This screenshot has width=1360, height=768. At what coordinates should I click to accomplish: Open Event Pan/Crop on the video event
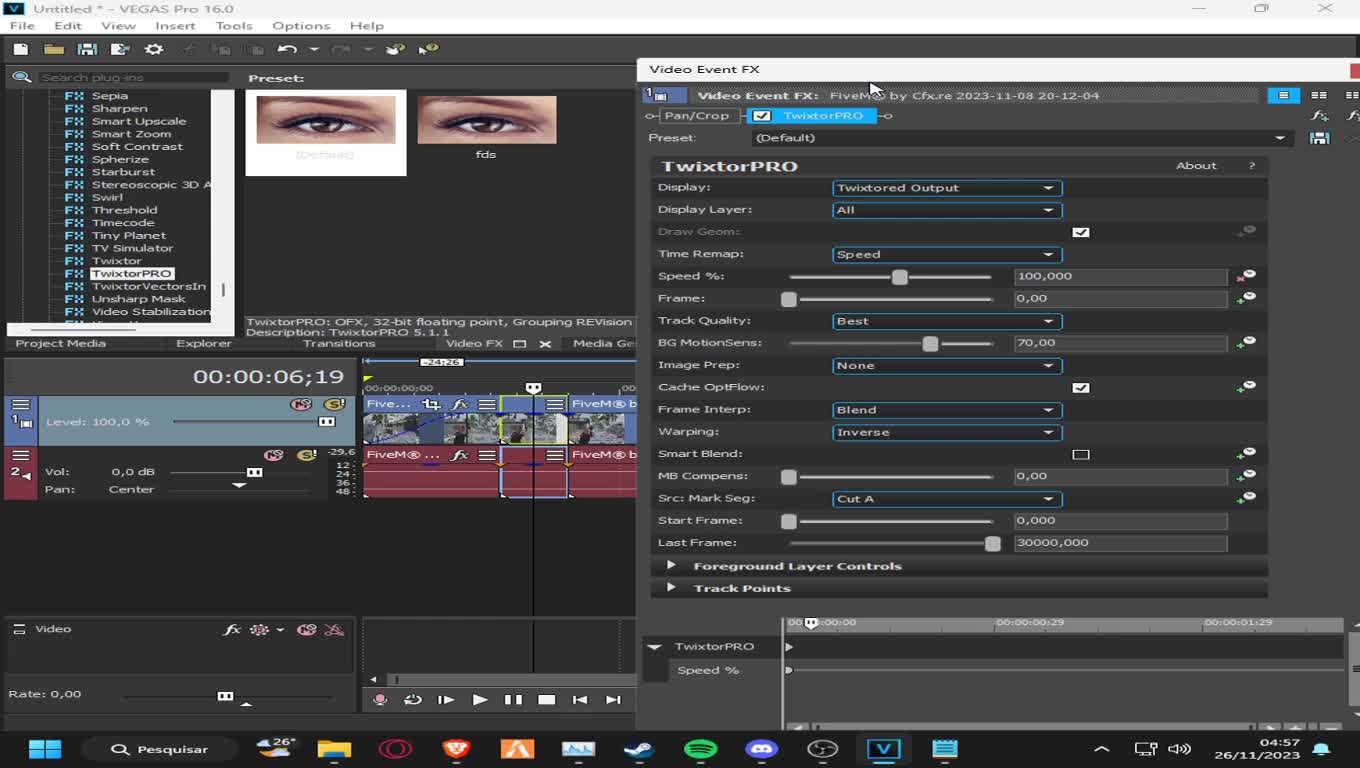pos(432,404)
